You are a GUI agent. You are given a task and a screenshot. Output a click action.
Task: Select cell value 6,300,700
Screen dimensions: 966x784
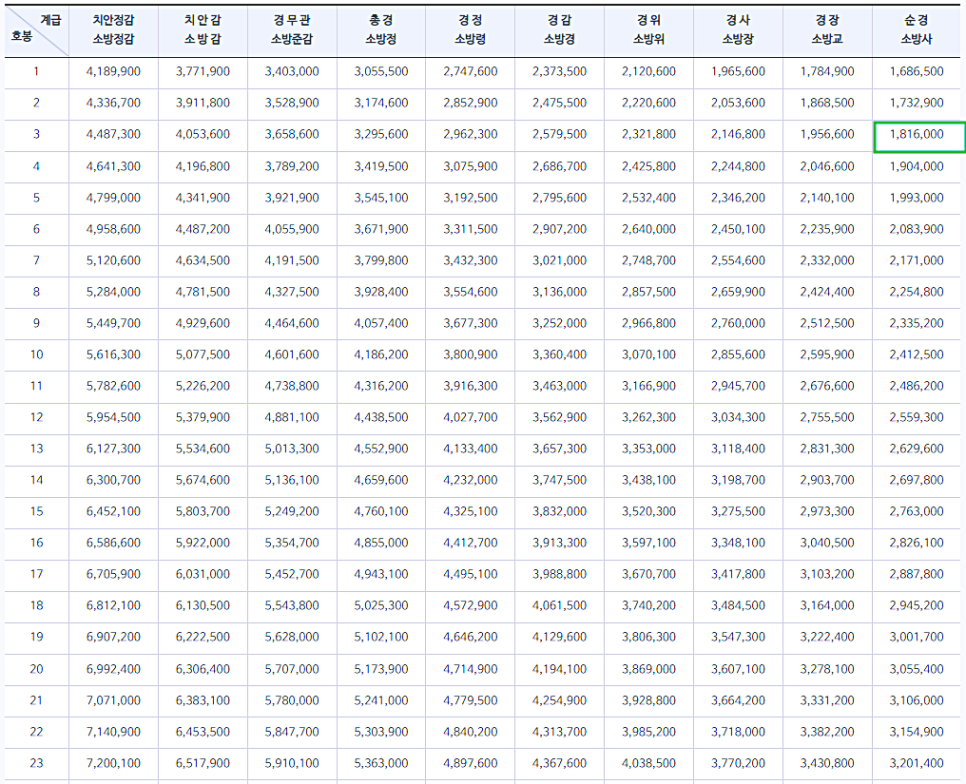113,480
